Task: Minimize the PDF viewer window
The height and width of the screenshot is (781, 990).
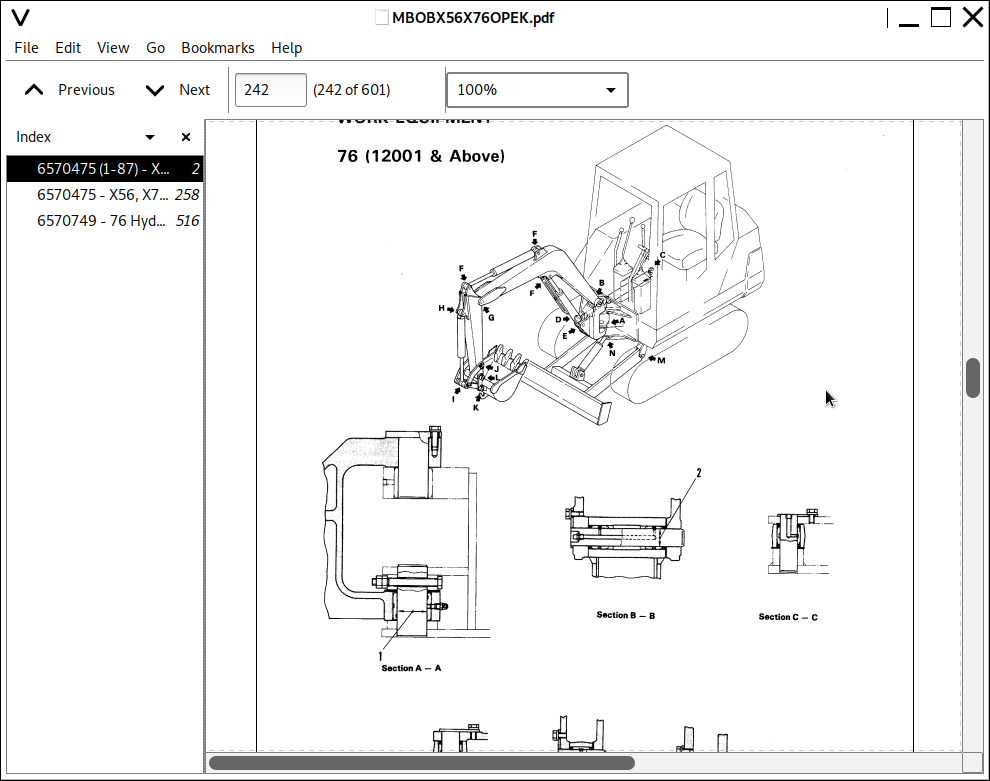Action: coord(907,17)
